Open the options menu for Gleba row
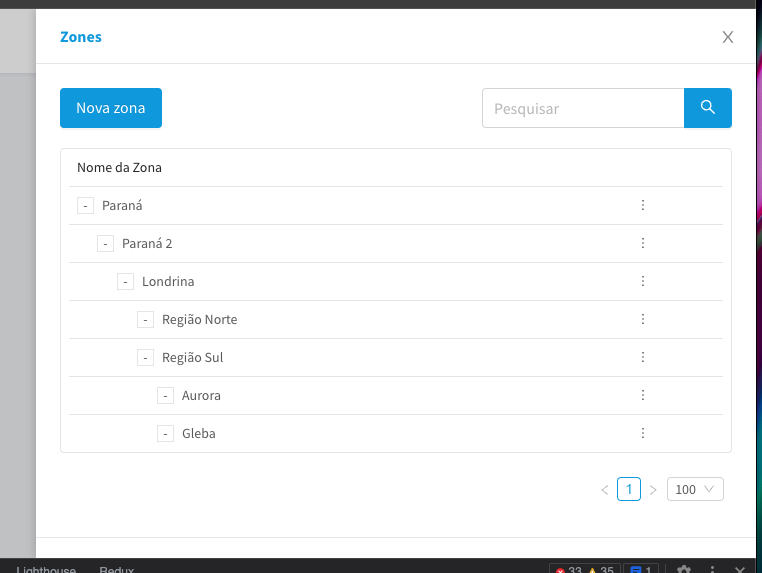The height and width of the screenshot is (573, 762). pyautogui.click(x=643, y=433)
